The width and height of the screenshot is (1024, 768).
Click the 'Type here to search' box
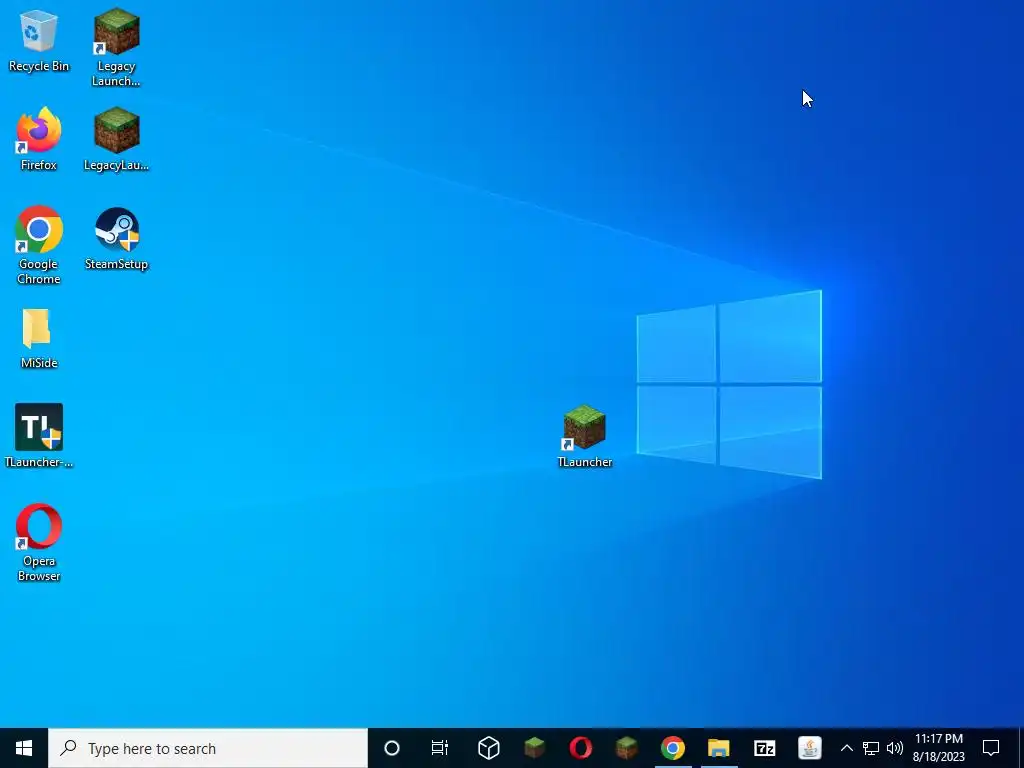pyautogui.click(x=208, y=748)
